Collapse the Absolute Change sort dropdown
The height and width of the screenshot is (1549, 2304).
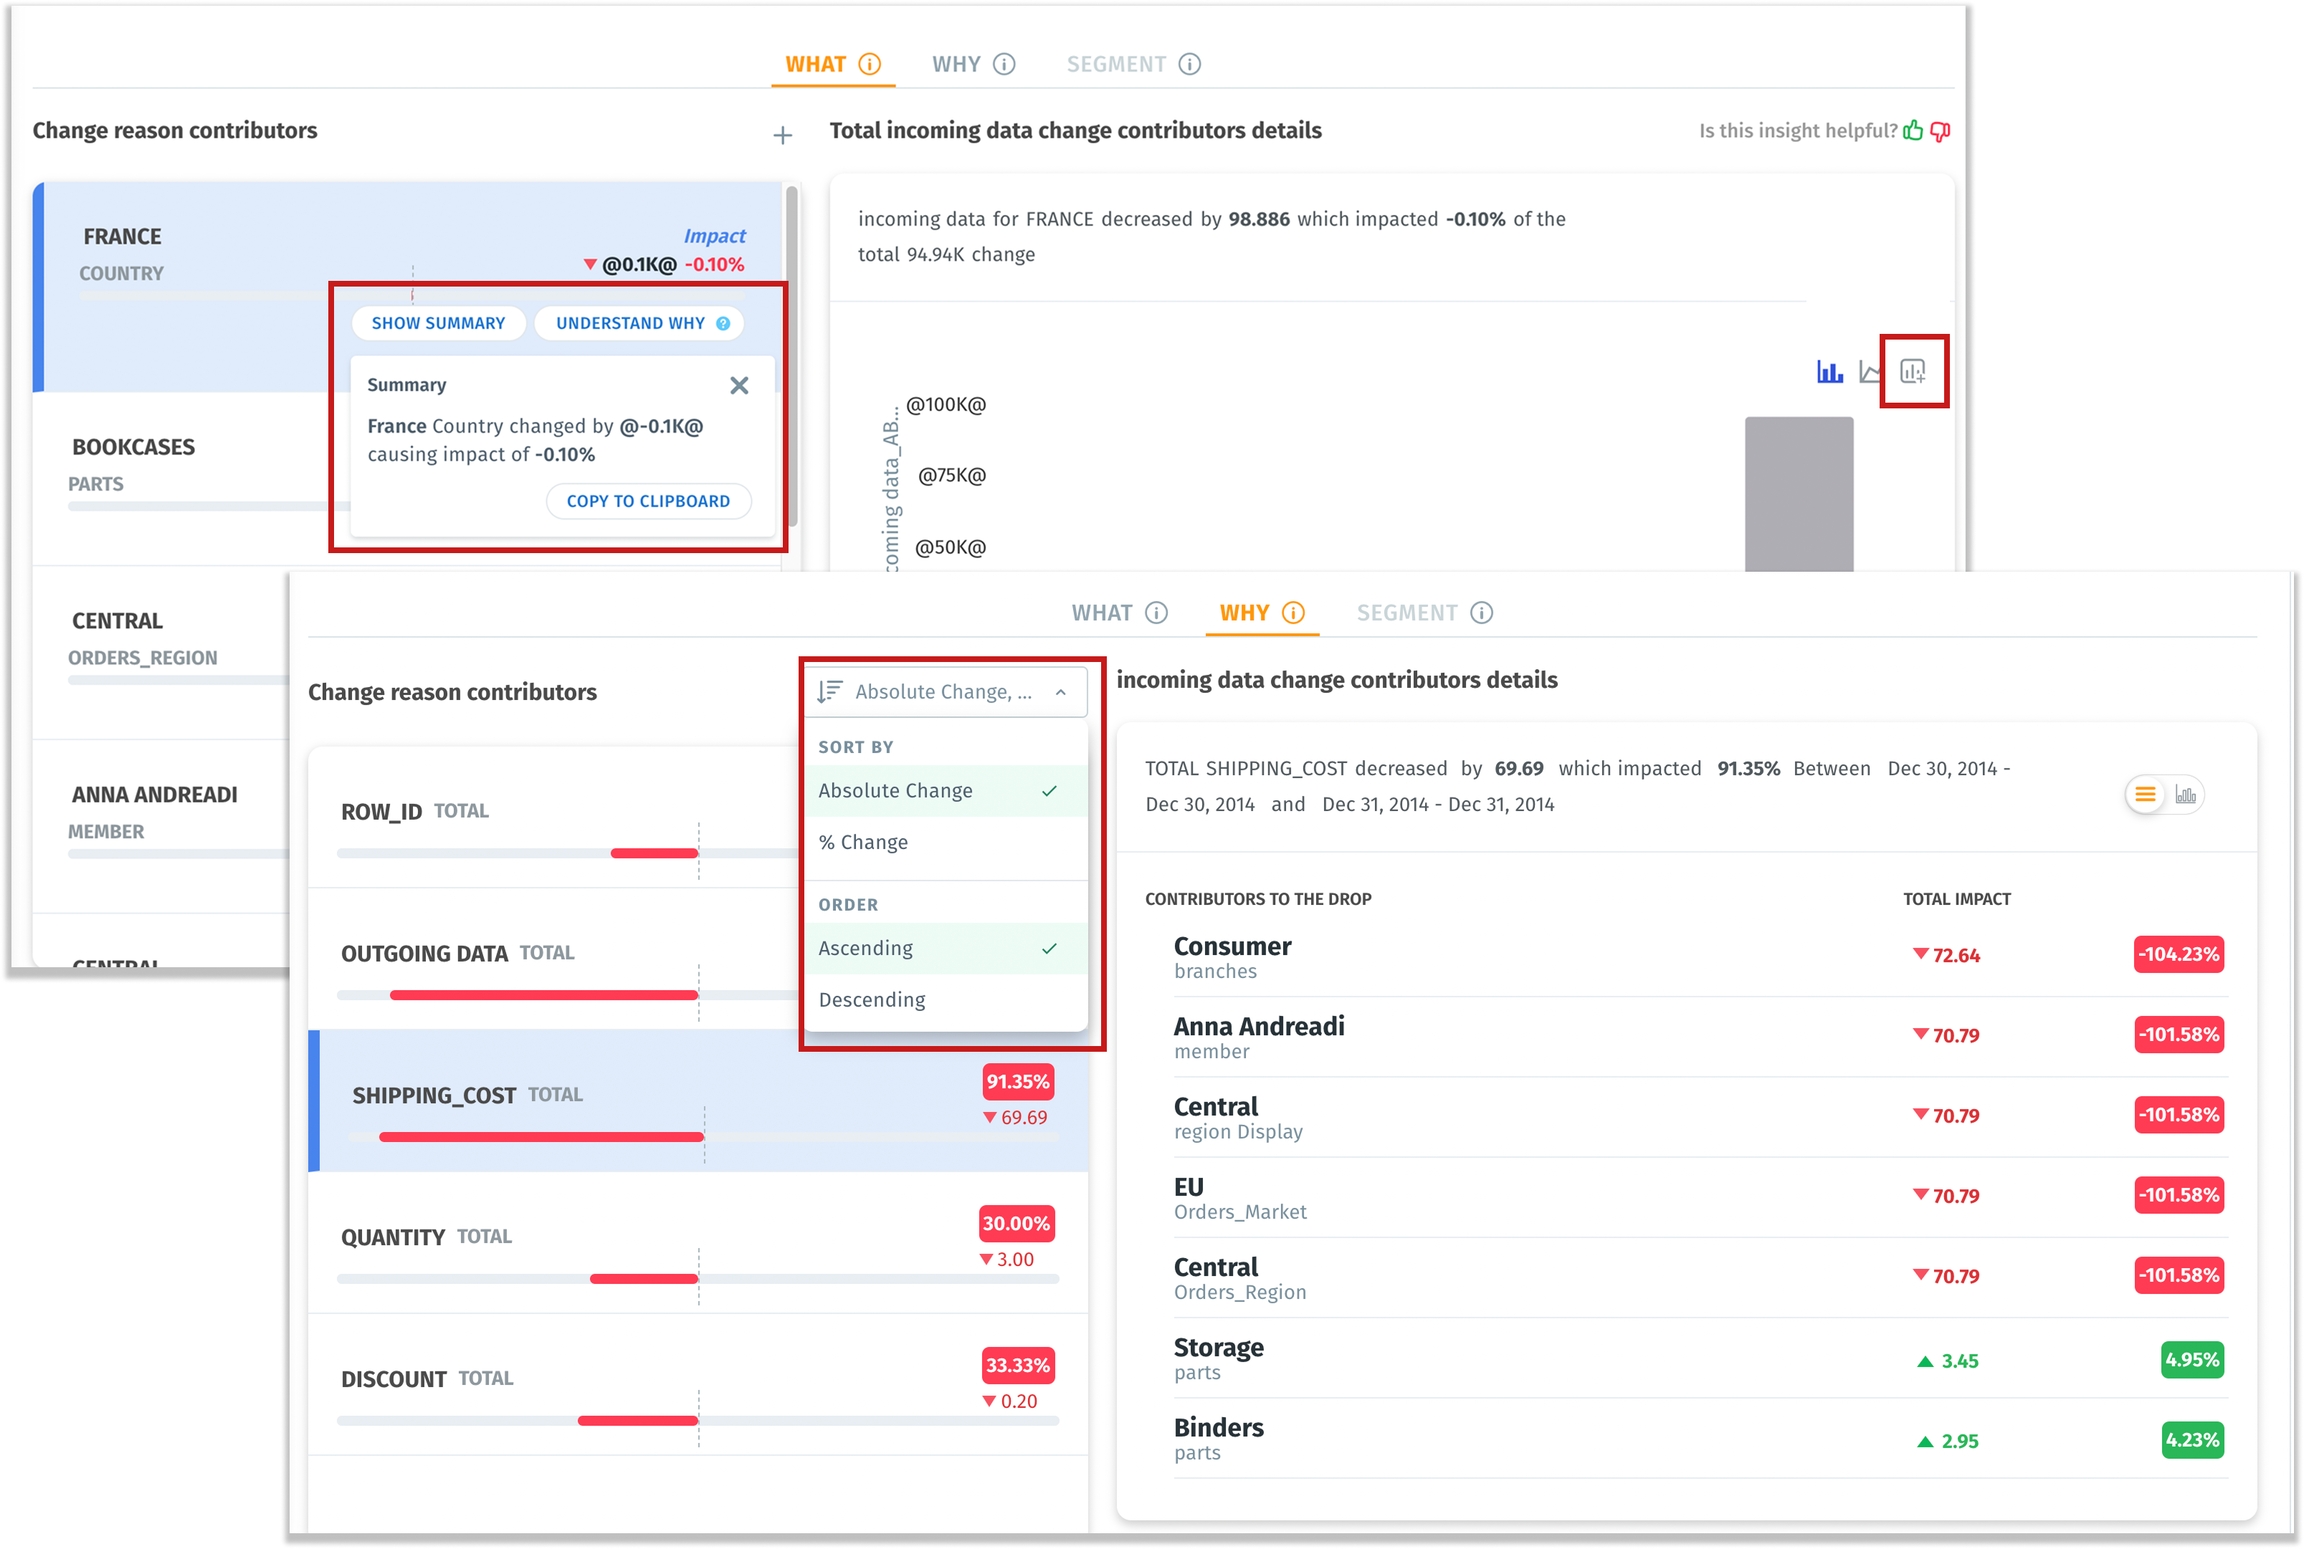point(1061,692)
